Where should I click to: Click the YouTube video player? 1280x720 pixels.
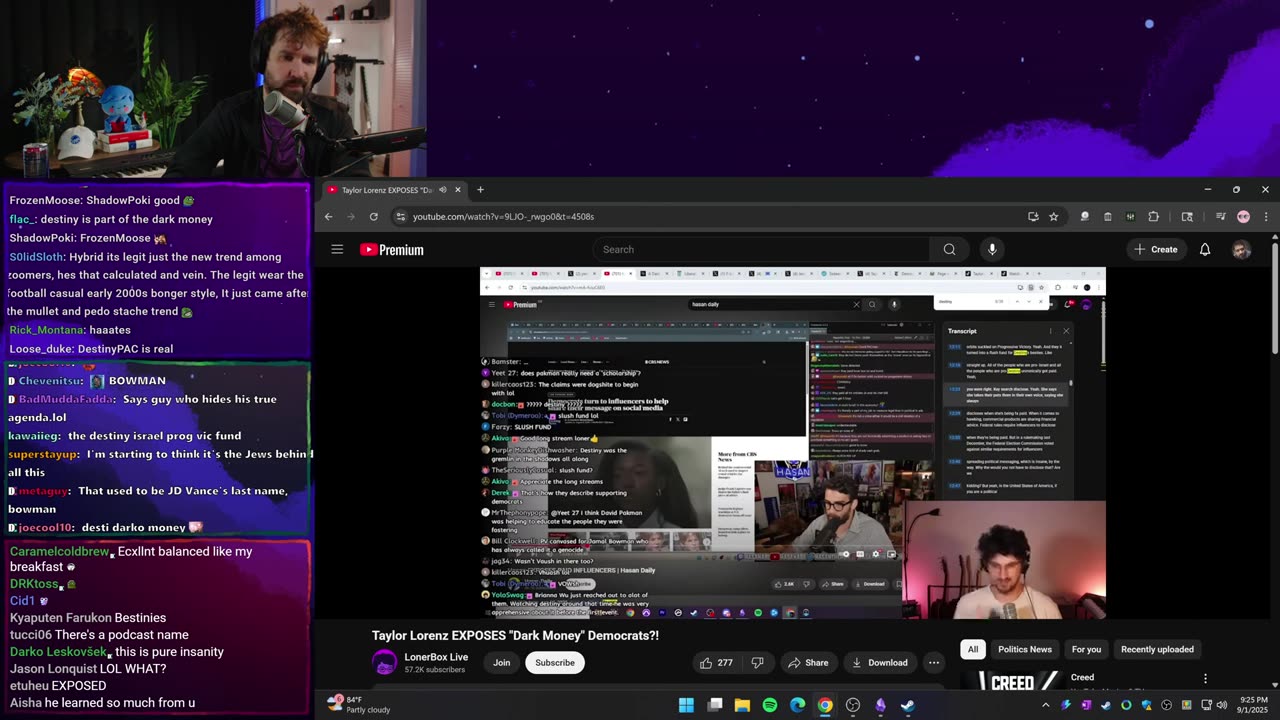793,443
